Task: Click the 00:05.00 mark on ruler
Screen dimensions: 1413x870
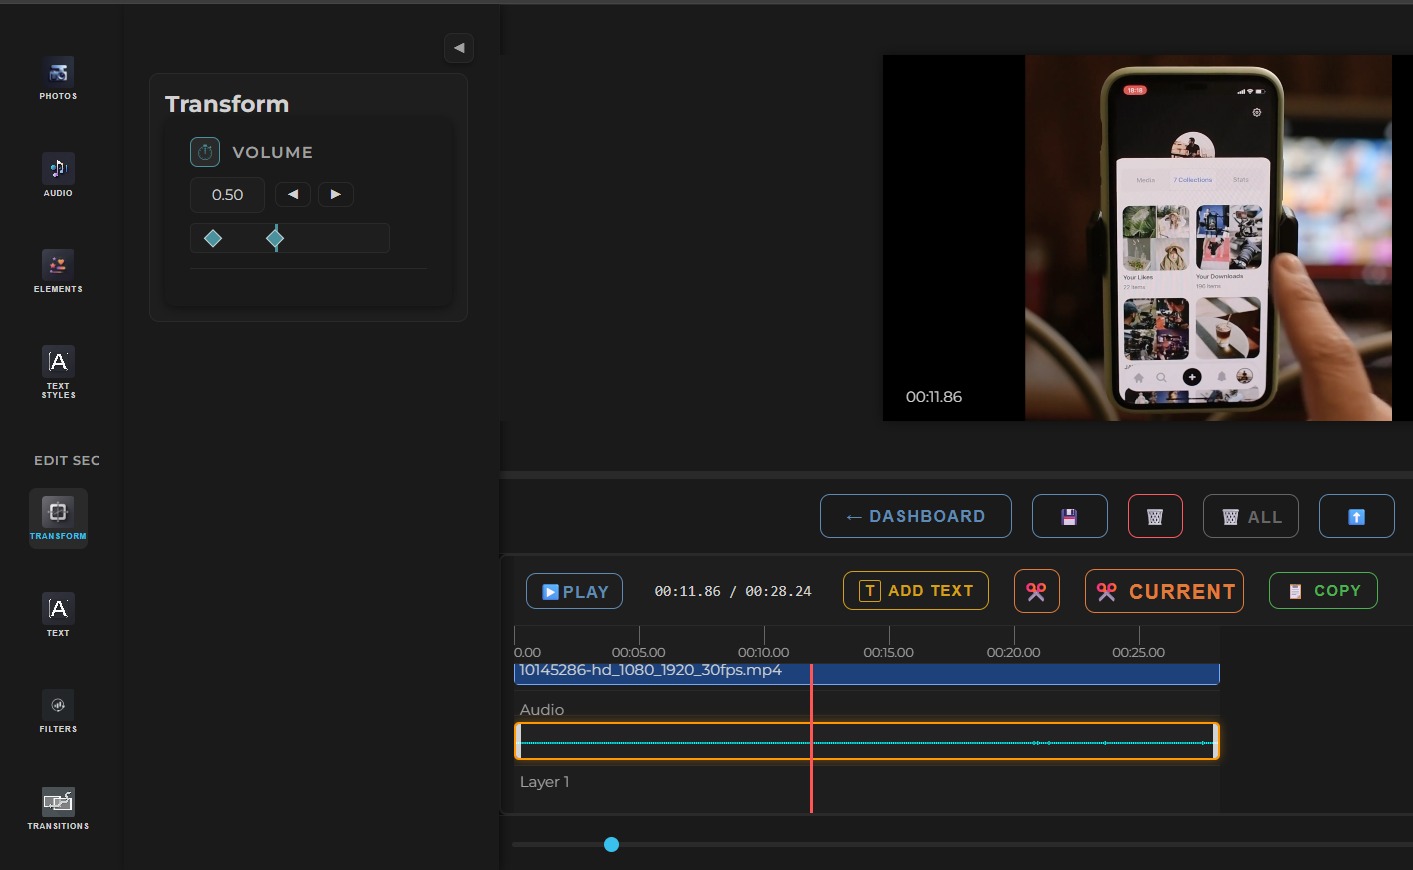Action: [638, 652]
